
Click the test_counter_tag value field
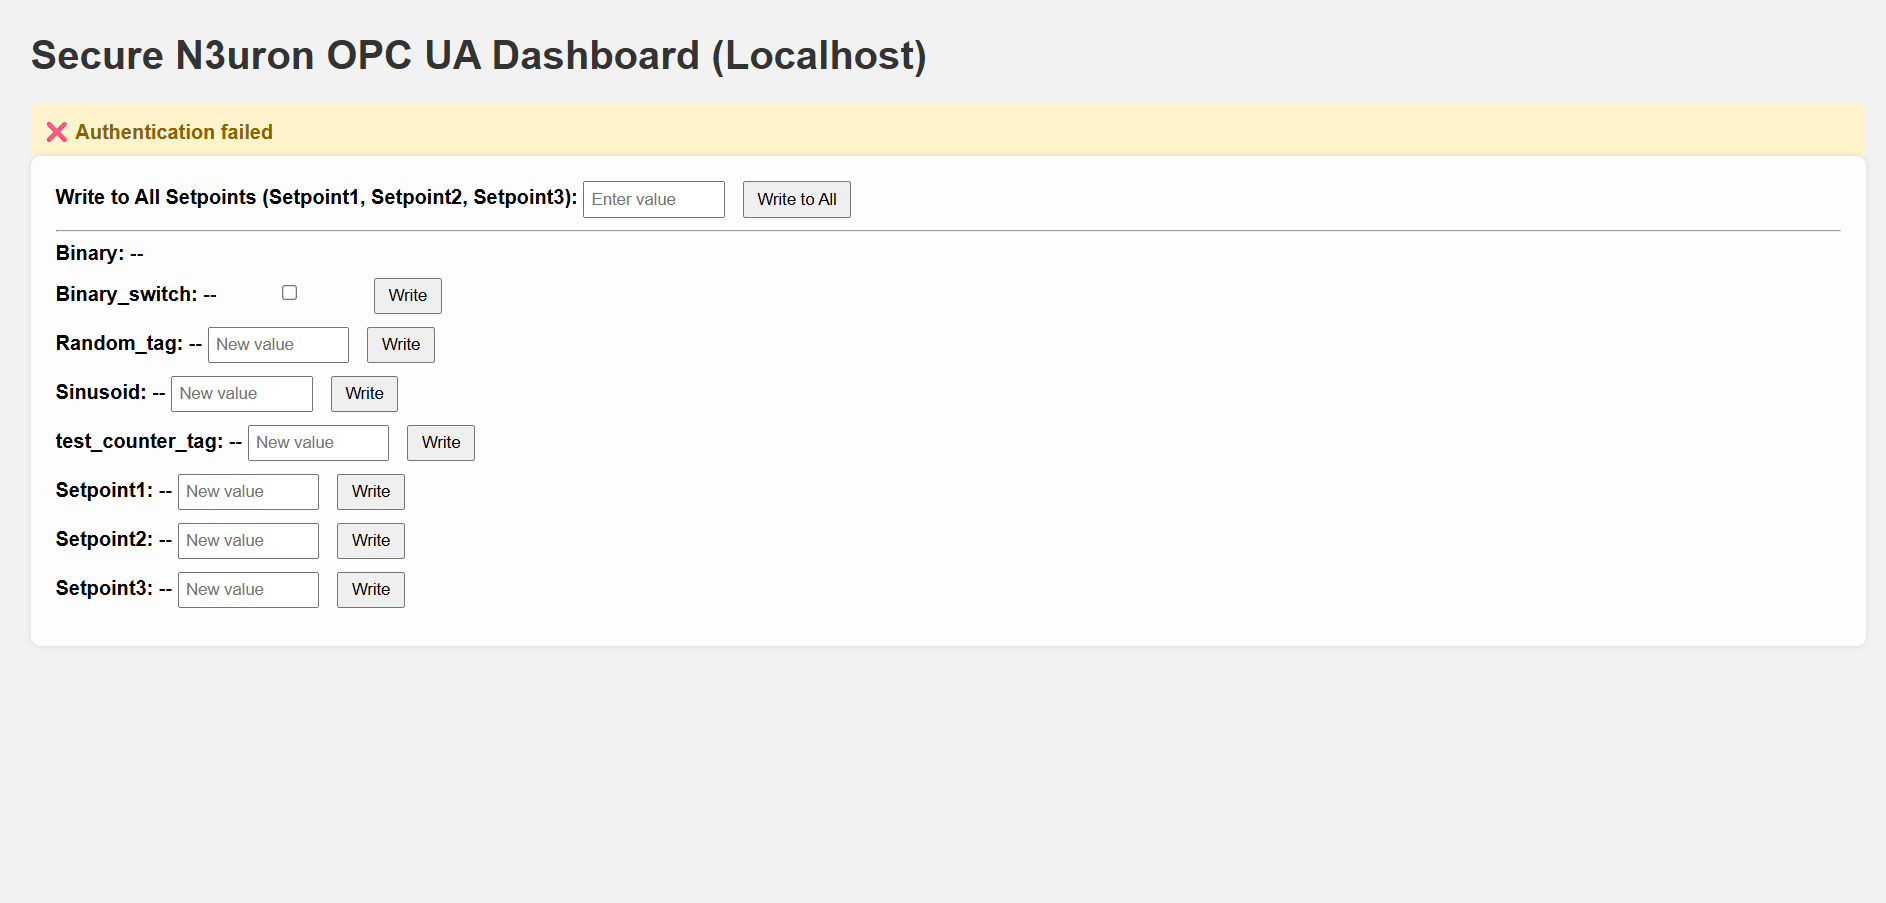(318, 443)
